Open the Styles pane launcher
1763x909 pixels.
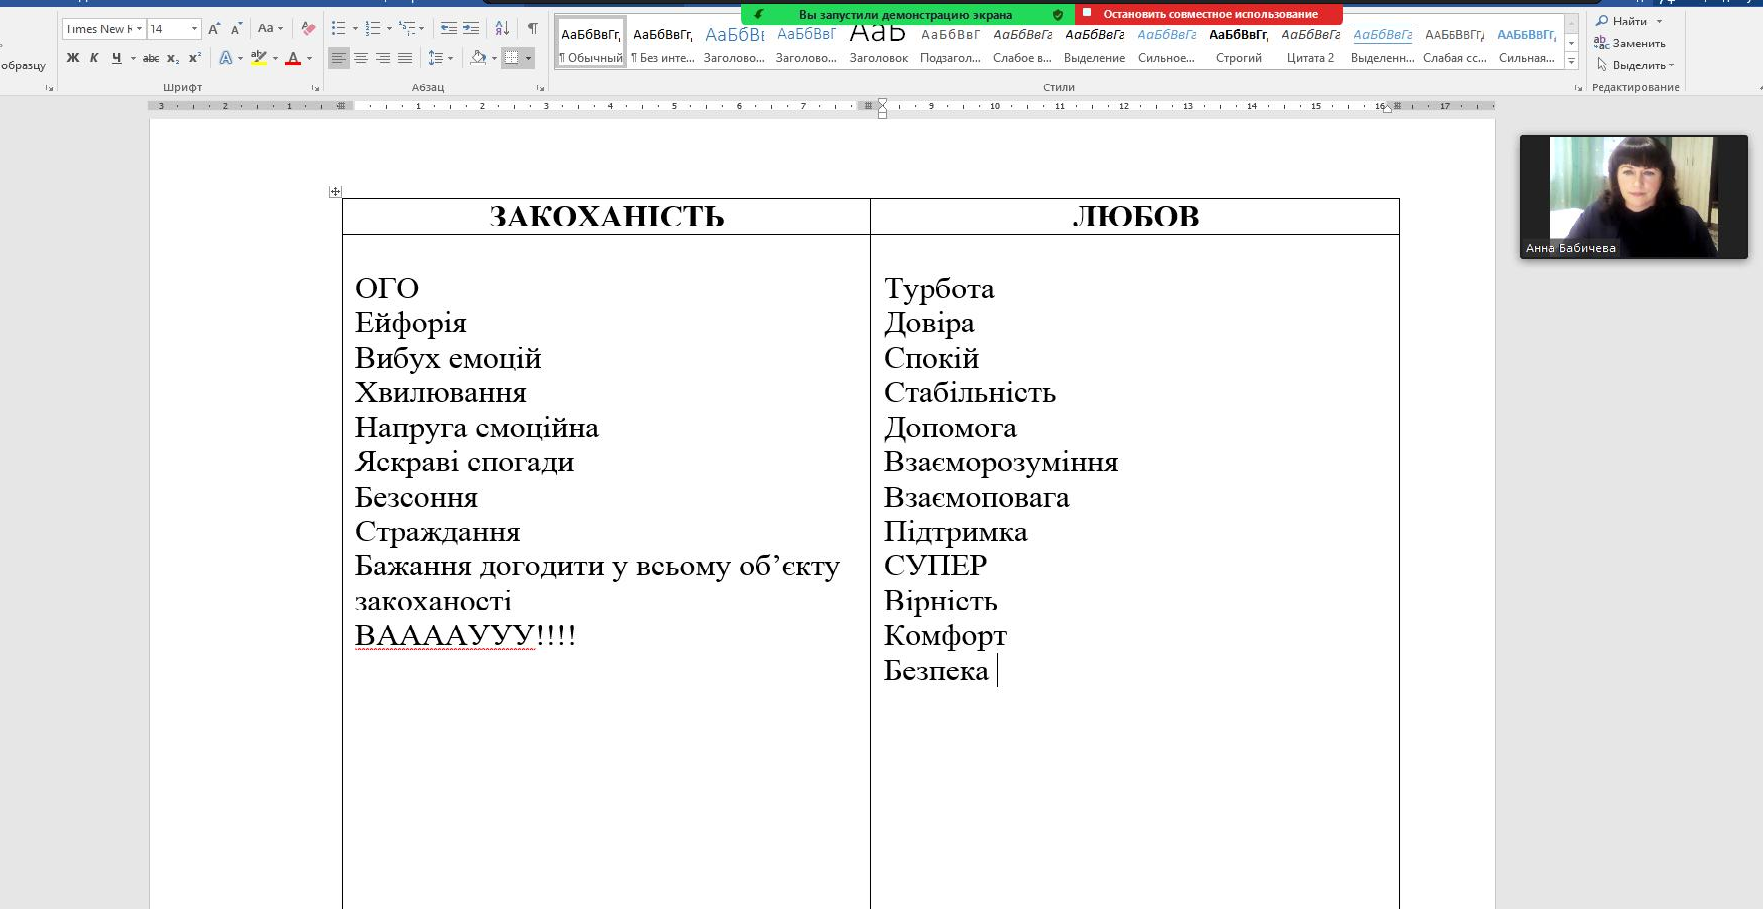pos(1578,88)
